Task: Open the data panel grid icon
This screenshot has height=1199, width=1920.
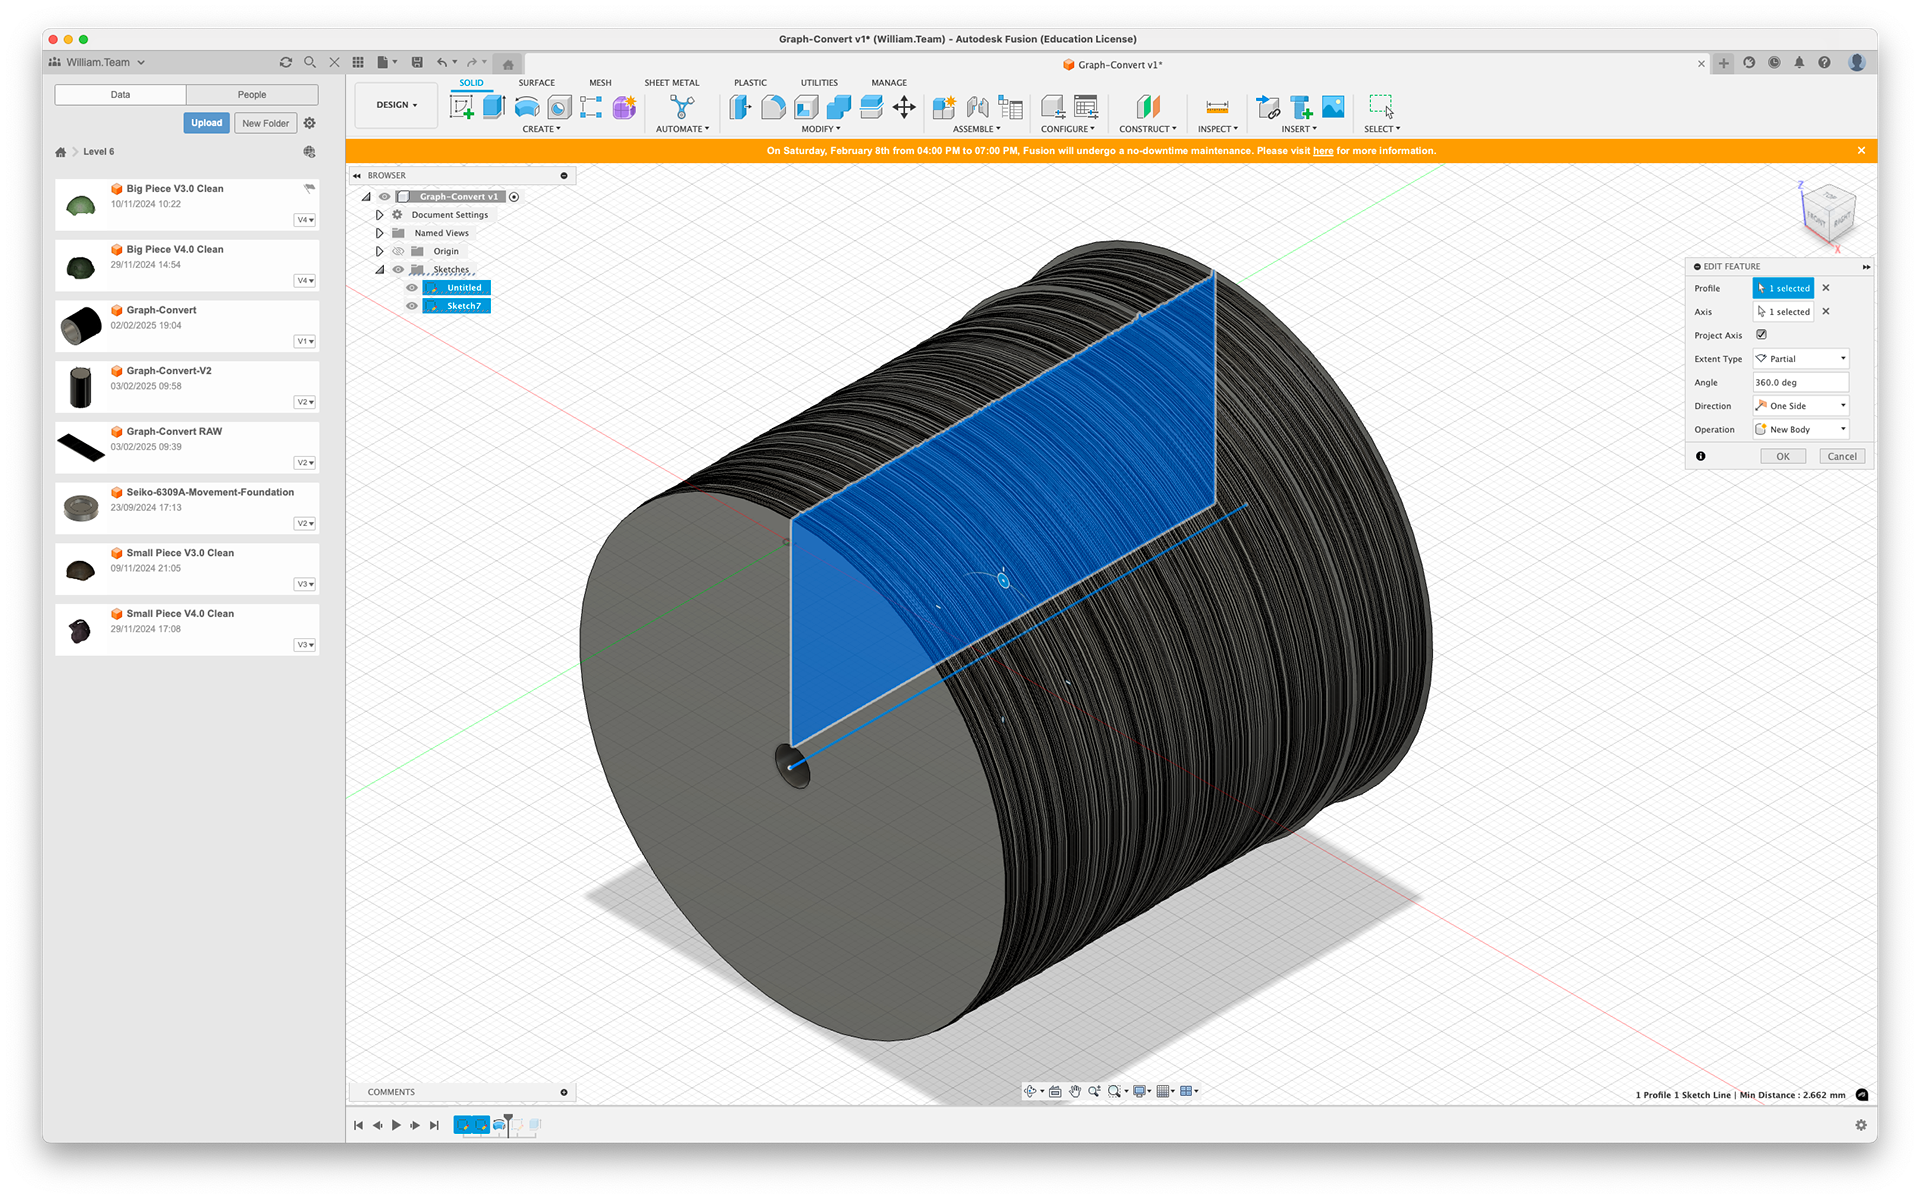Action: coord(358,62)
